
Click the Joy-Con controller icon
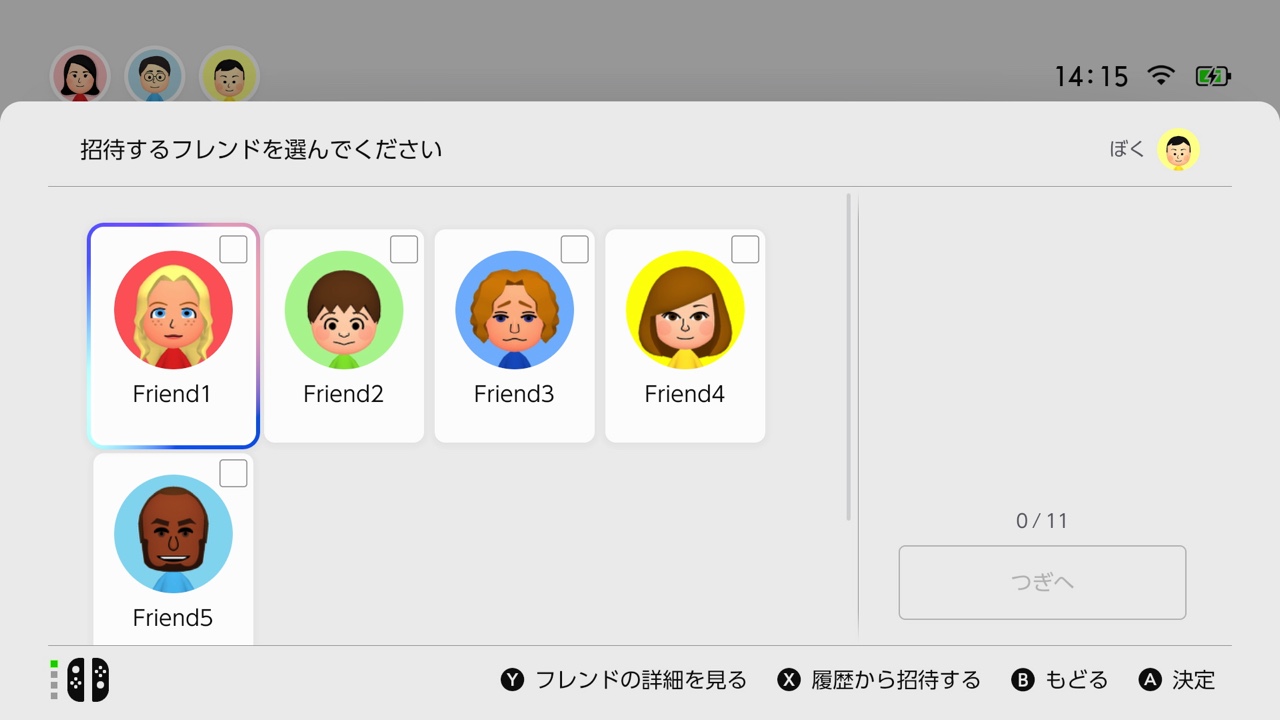pyautogui.click(x=88, y=680)
